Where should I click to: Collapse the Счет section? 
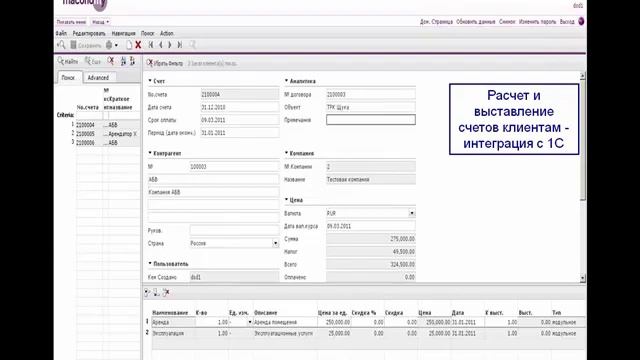(150, 81)
